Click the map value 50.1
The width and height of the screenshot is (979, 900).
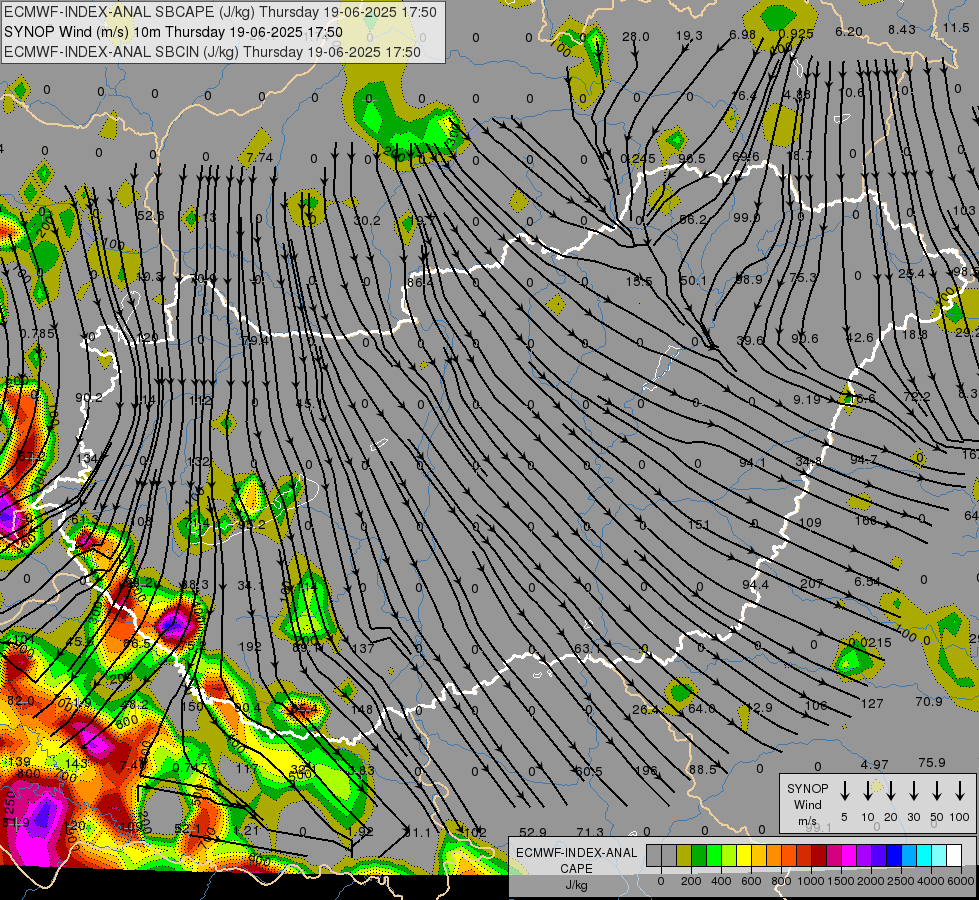point(693,280)
